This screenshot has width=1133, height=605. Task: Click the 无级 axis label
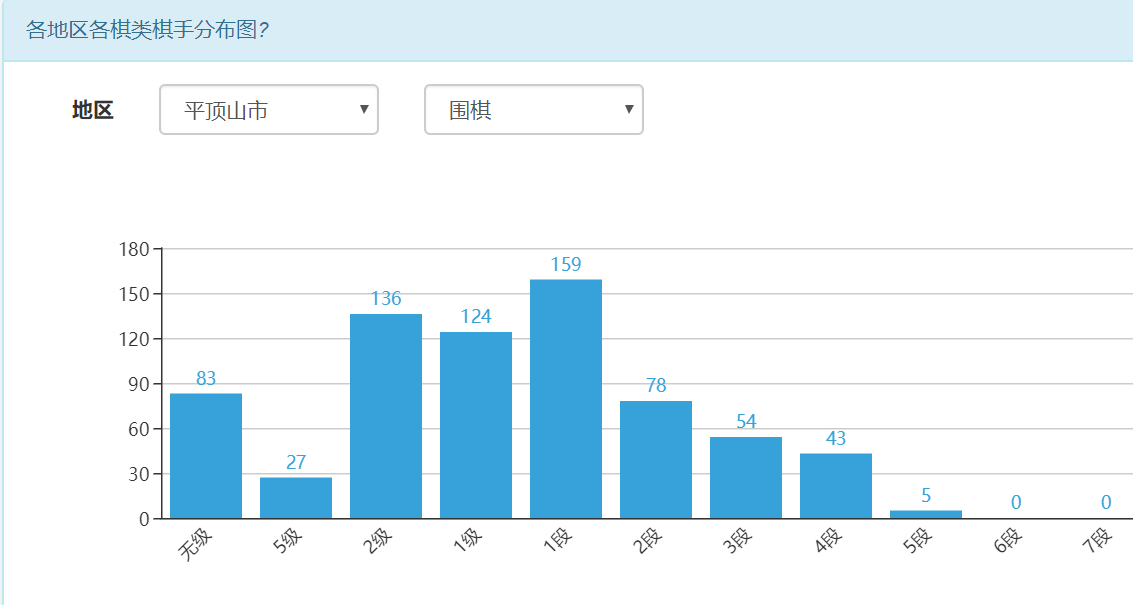pos(196,544)
